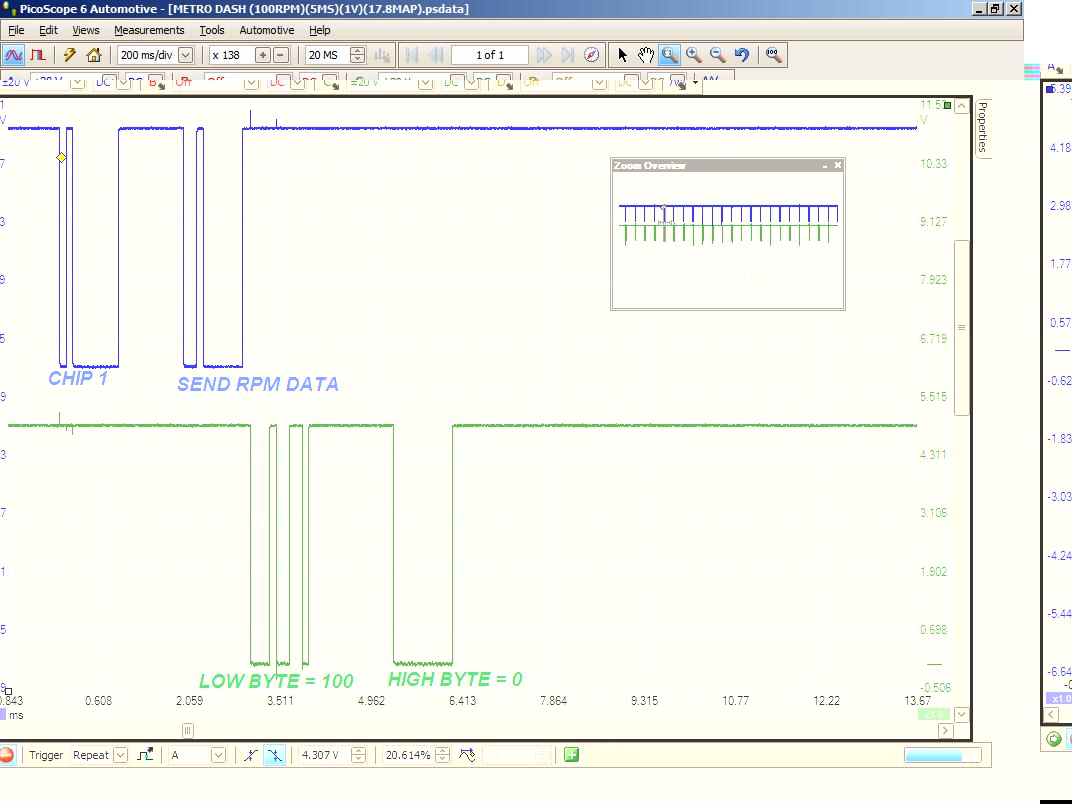This screenshot has width=1072, height=804.
Task: Click the trigger delay enable icon
Action: tap(467, 755)
